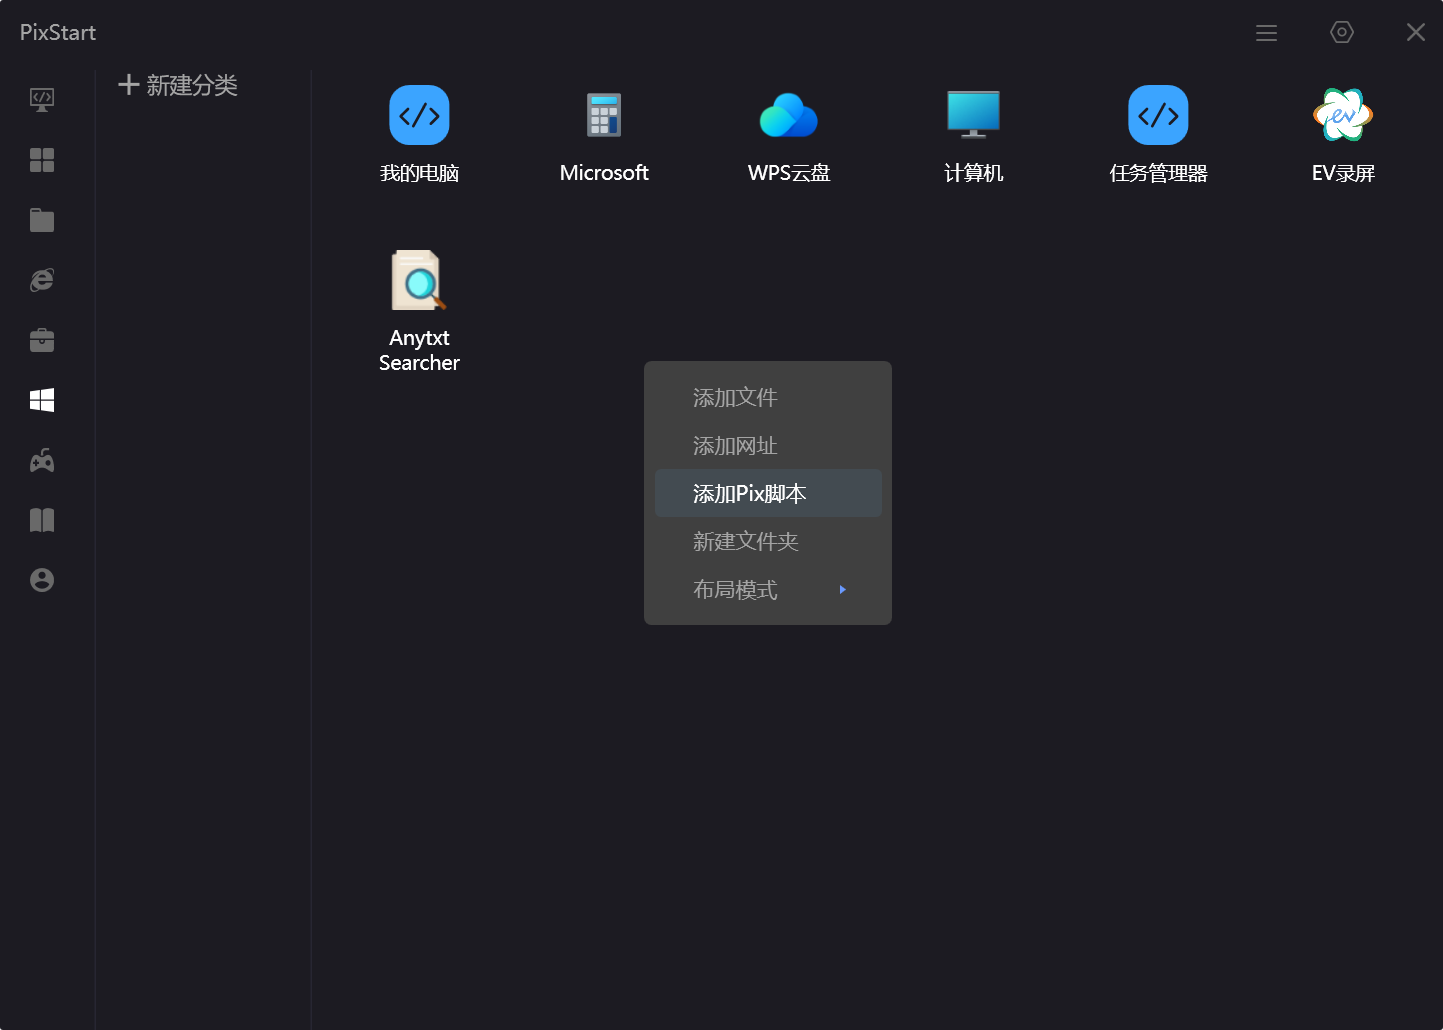Choose 添加文件 from the context menu
The image size is (1443, 1030).
point(735,397)
